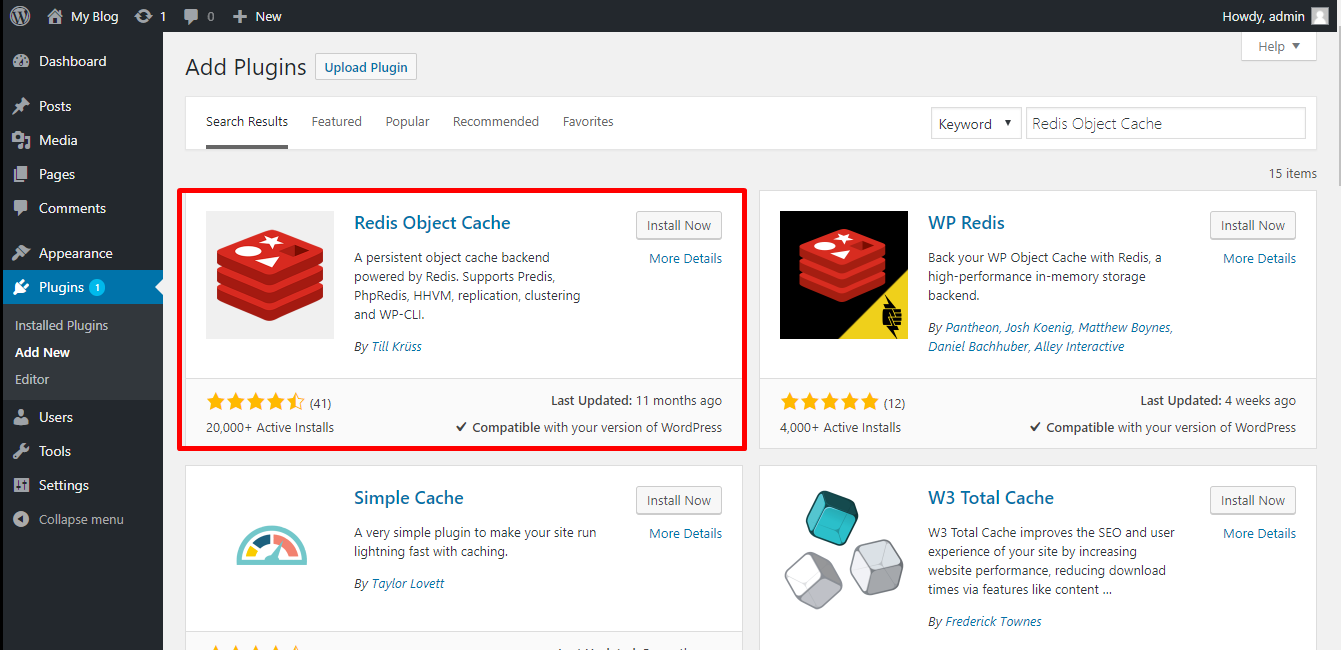Click the plugin search input field

pos(1165,124)
